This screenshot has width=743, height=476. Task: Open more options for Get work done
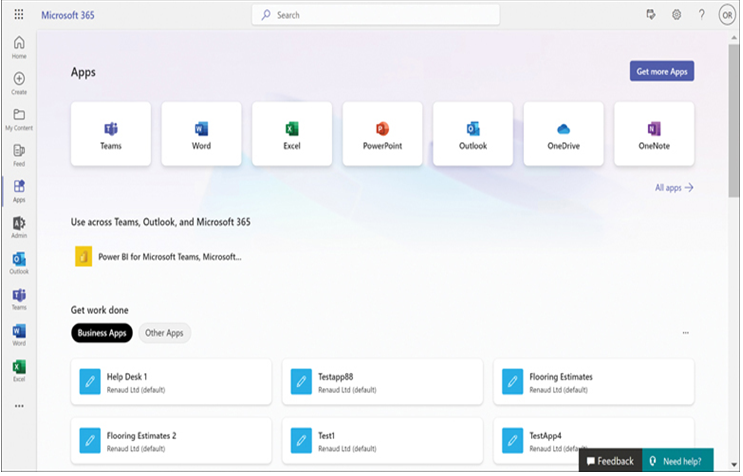coord(686,333)
